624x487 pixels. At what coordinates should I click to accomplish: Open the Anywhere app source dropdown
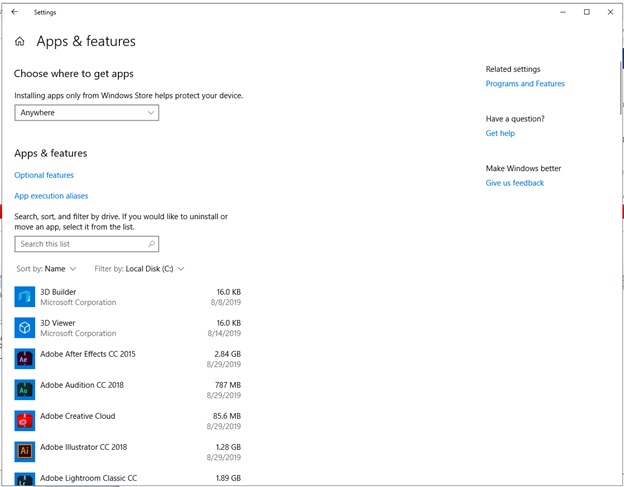(87, 113)
